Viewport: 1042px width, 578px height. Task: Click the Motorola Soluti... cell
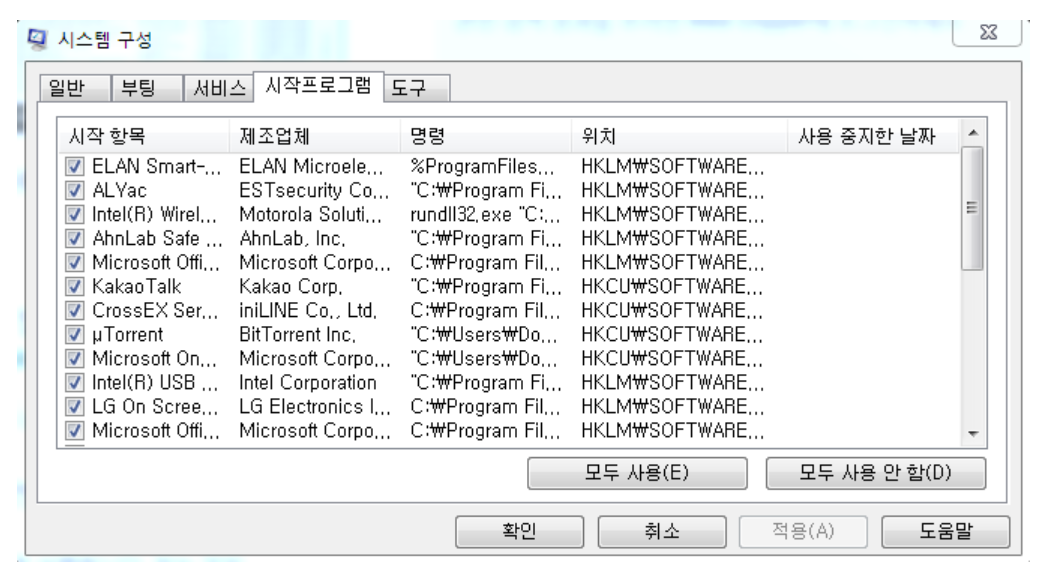(x=310, y=215)
